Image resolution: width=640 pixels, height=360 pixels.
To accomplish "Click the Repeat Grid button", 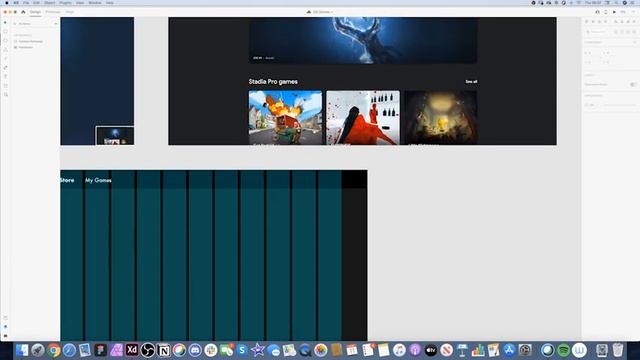I will (x=595, y=31).
